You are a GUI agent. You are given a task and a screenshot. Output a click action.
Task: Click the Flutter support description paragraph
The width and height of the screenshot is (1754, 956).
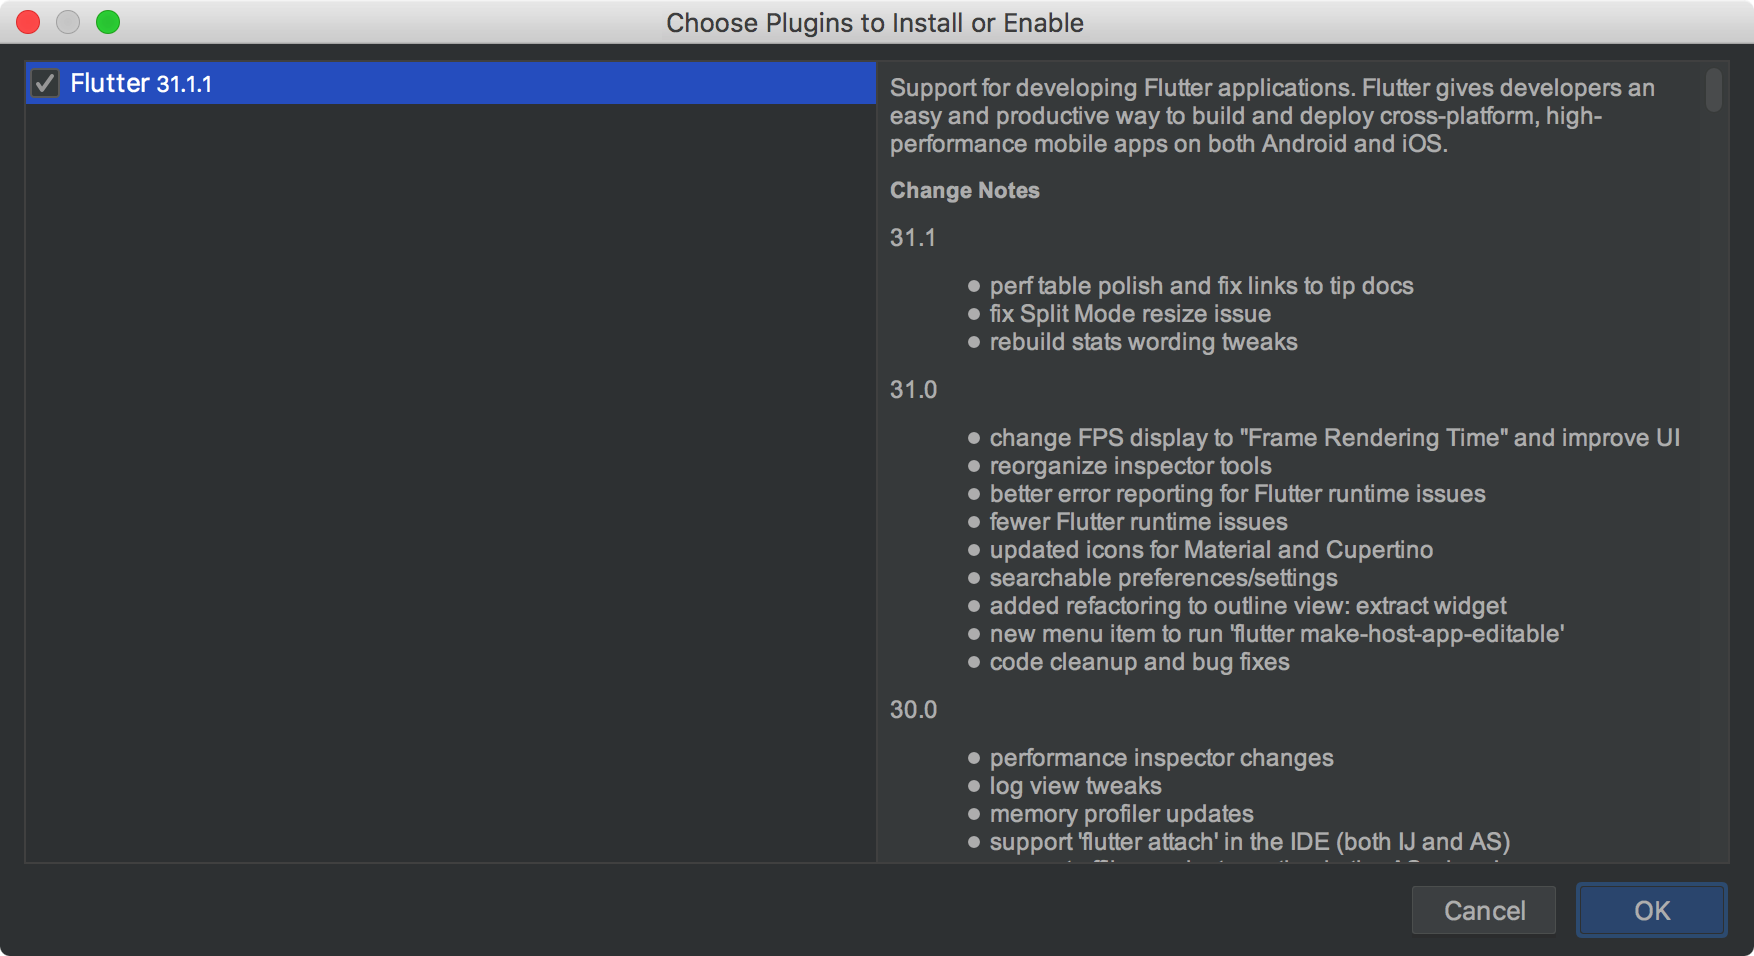click(x=1272, y=116)
